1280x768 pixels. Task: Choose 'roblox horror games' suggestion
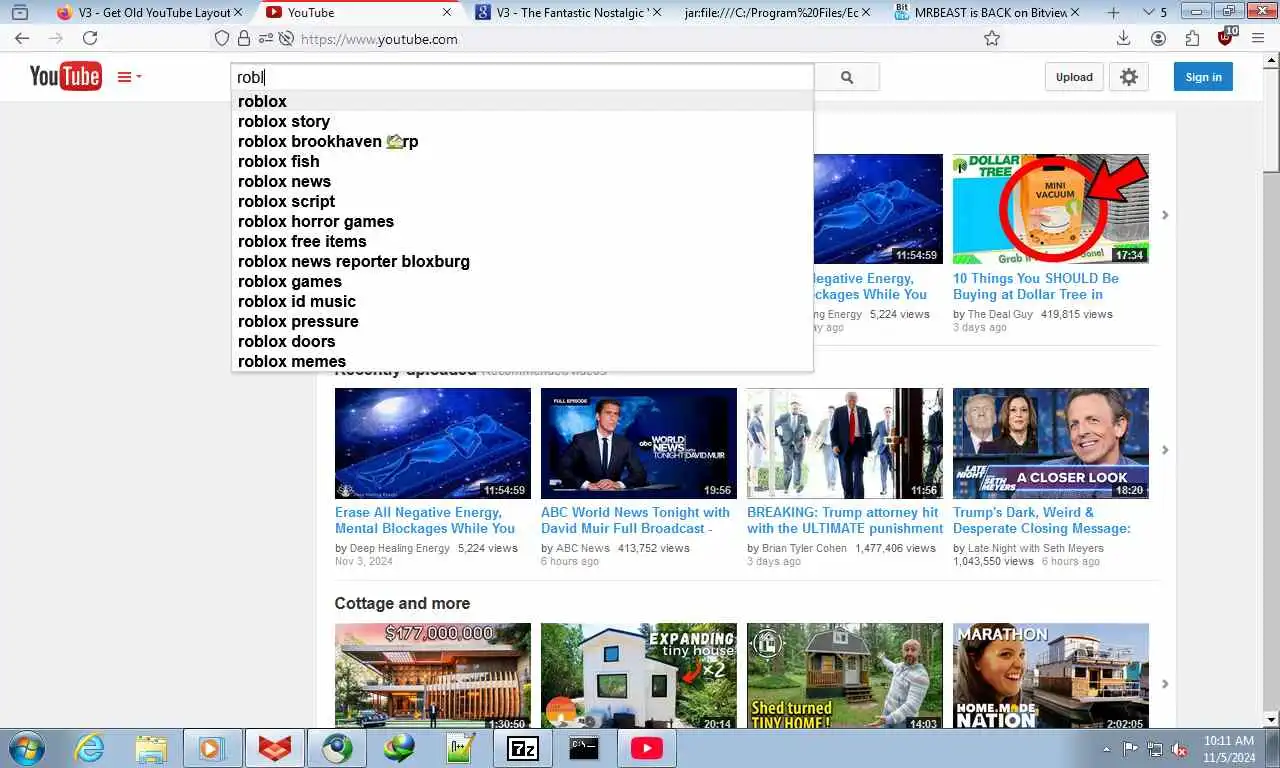click(x=522, y=221)
